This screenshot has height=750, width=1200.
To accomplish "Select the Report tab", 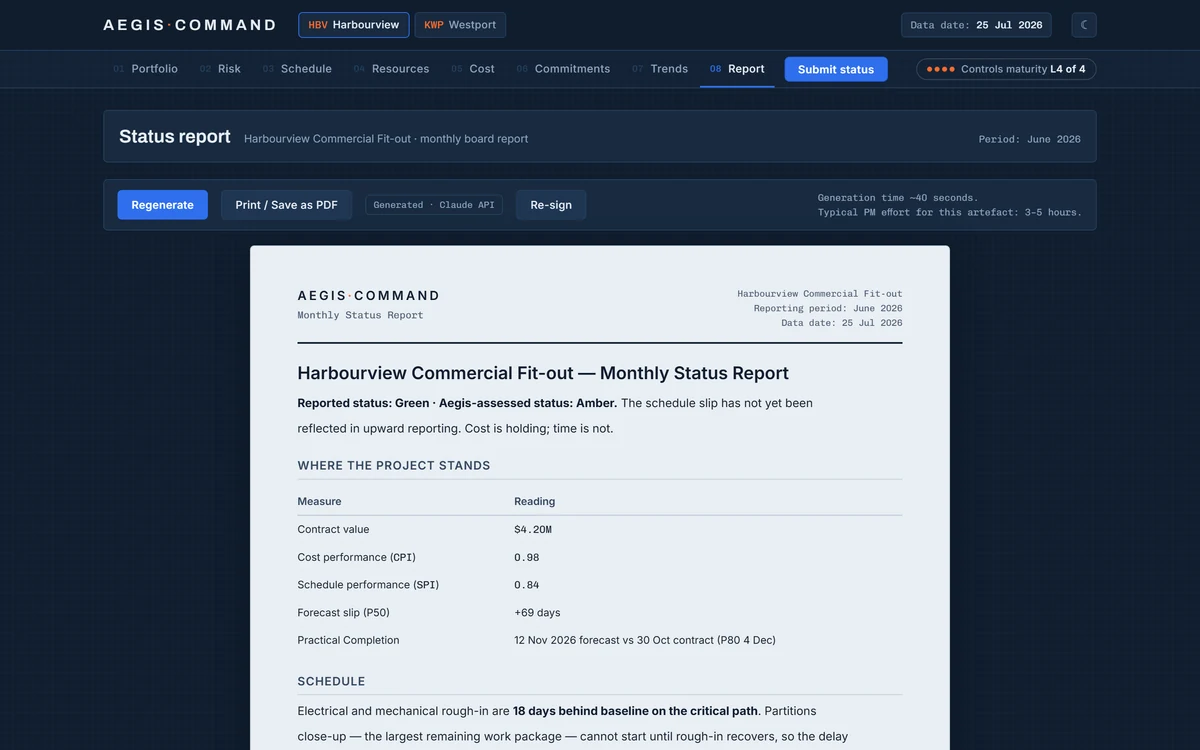I will [x=737, y=69].
